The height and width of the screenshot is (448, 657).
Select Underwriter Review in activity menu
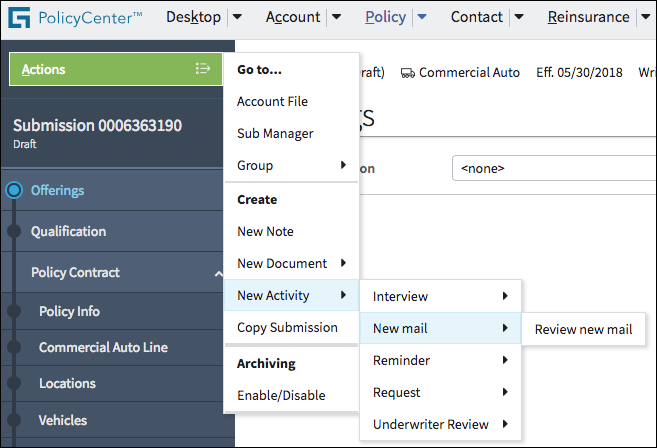[x=440, y=424]
